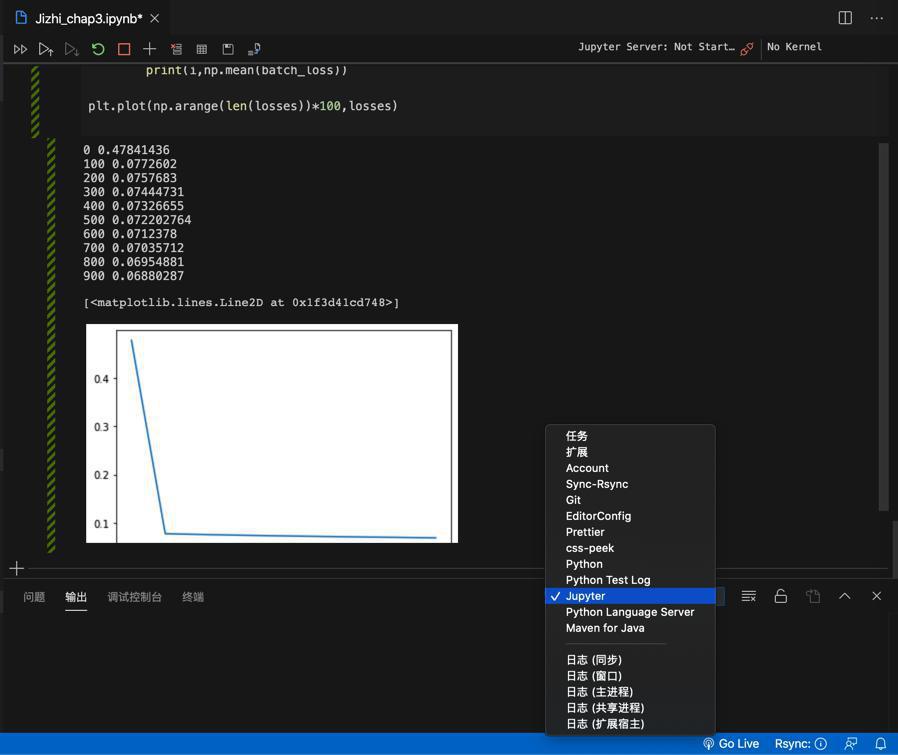Split the editor to the right
898x755 pixels.
pyautogui.click(x=845, y=18)
